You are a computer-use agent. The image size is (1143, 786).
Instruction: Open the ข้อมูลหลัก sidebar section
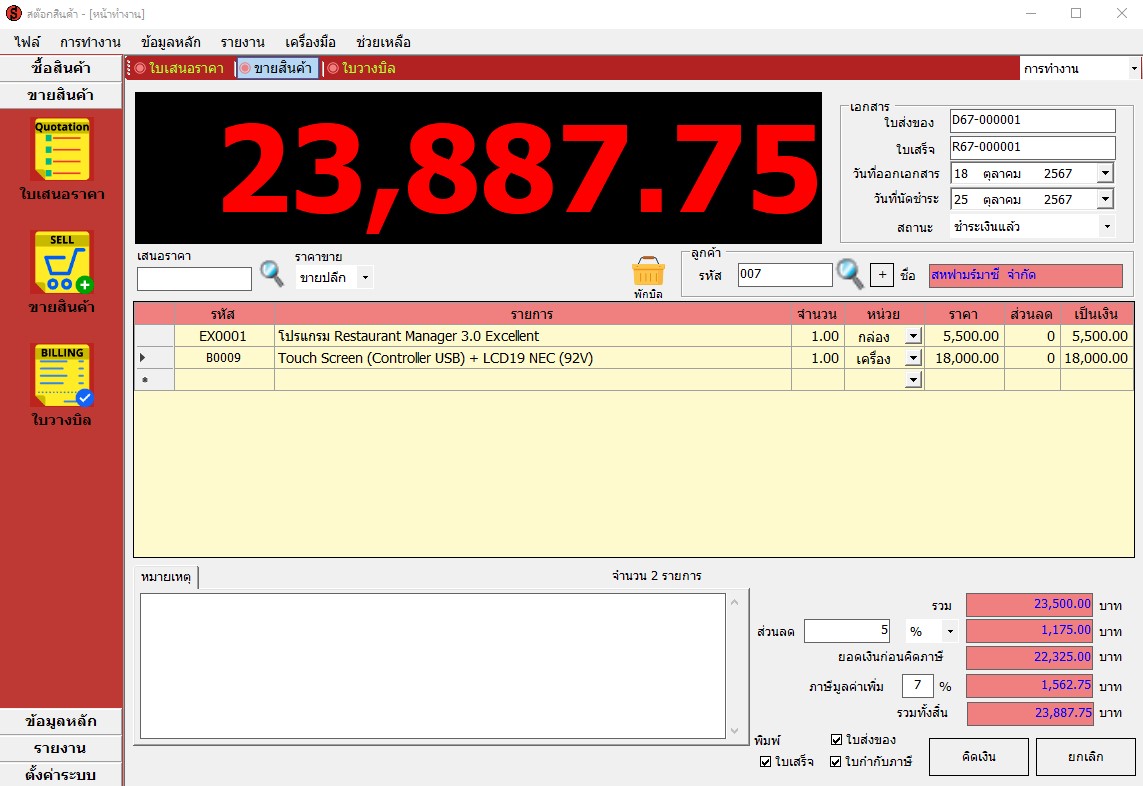tap(61, 721)
